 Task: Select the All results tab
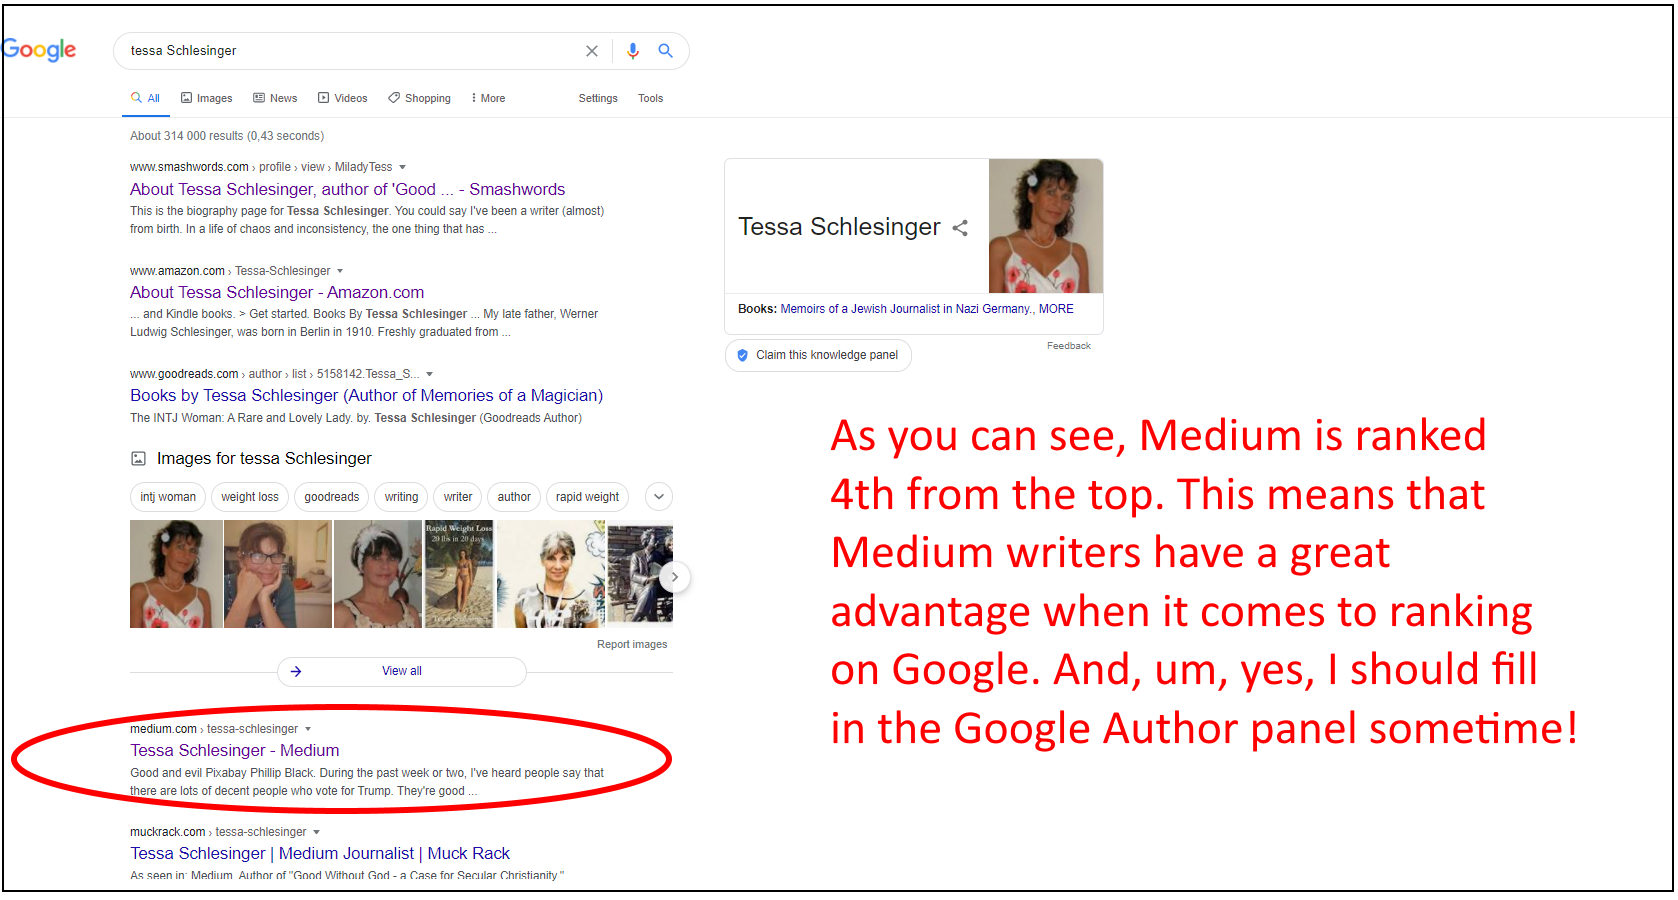coord(146,98)
